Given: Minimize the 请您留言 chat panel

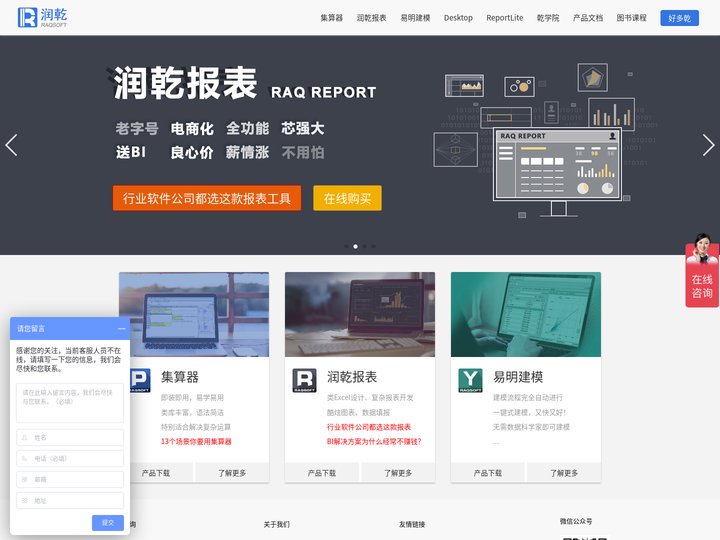Looking at the screenshot, I should (x=121, y=329).
